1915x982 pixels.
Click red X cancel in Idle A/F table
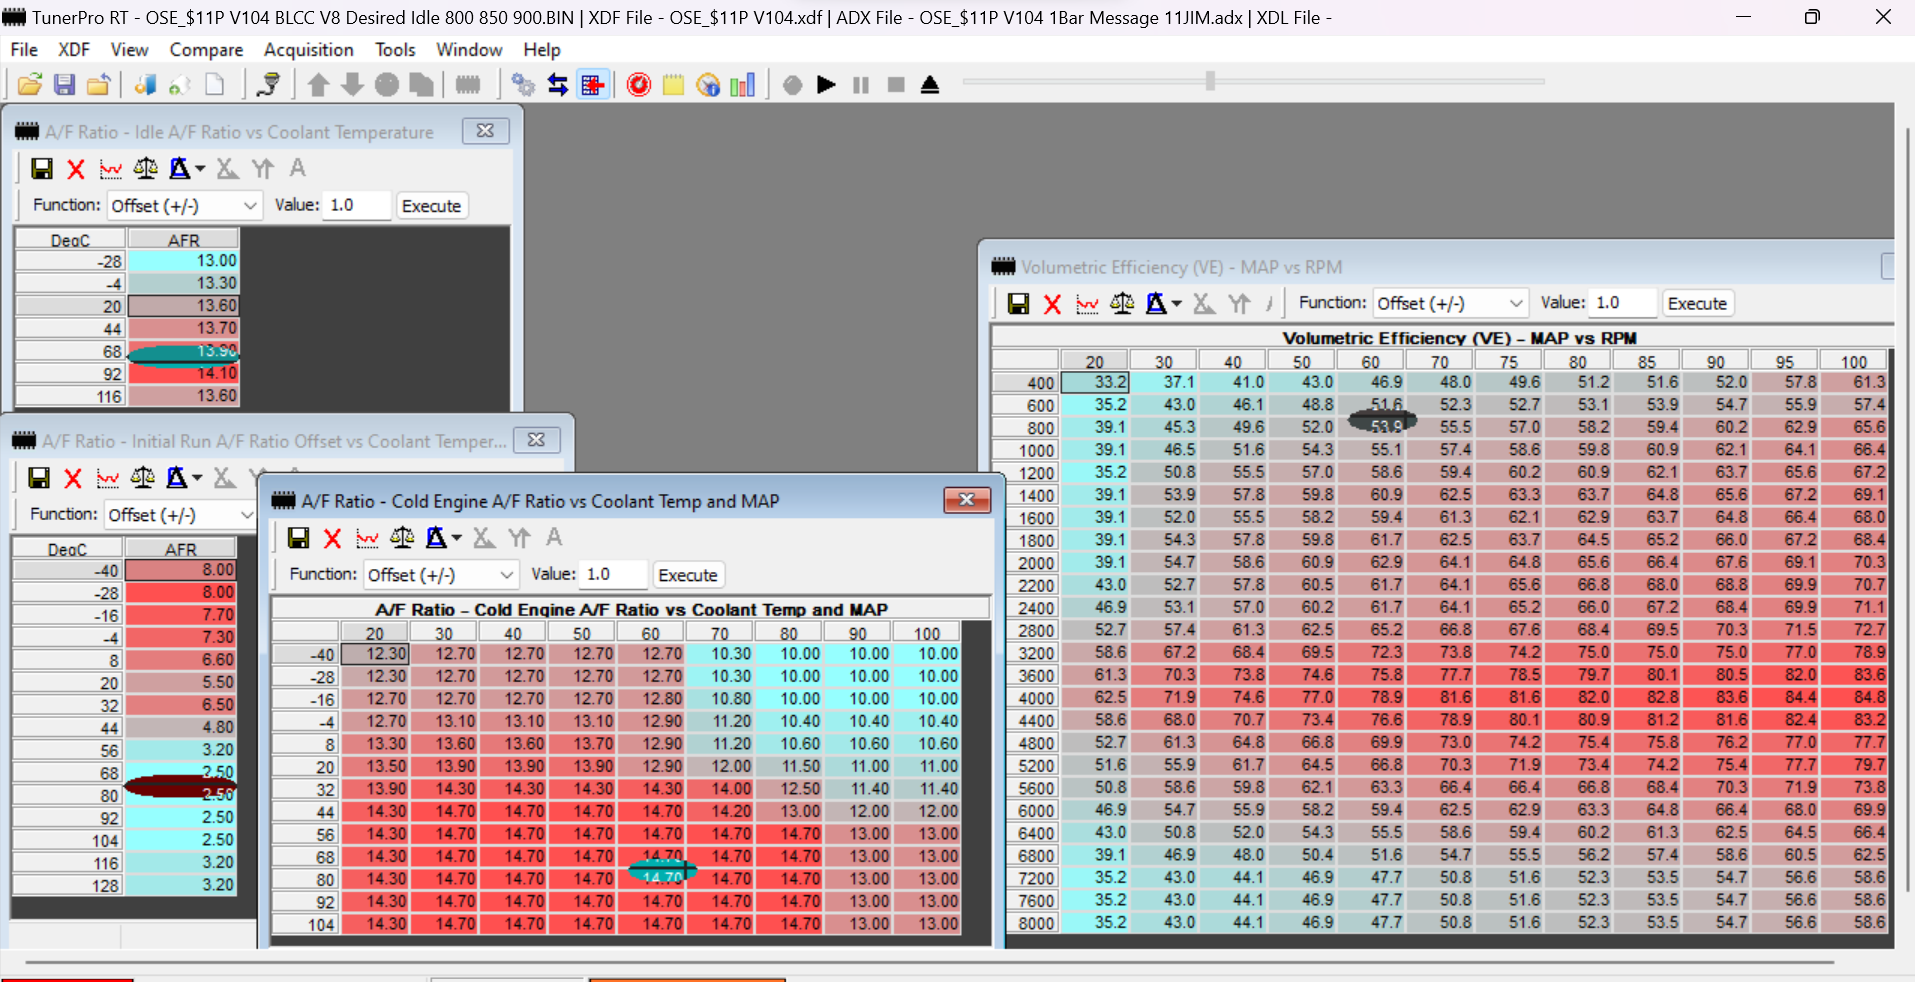(76, 169)
